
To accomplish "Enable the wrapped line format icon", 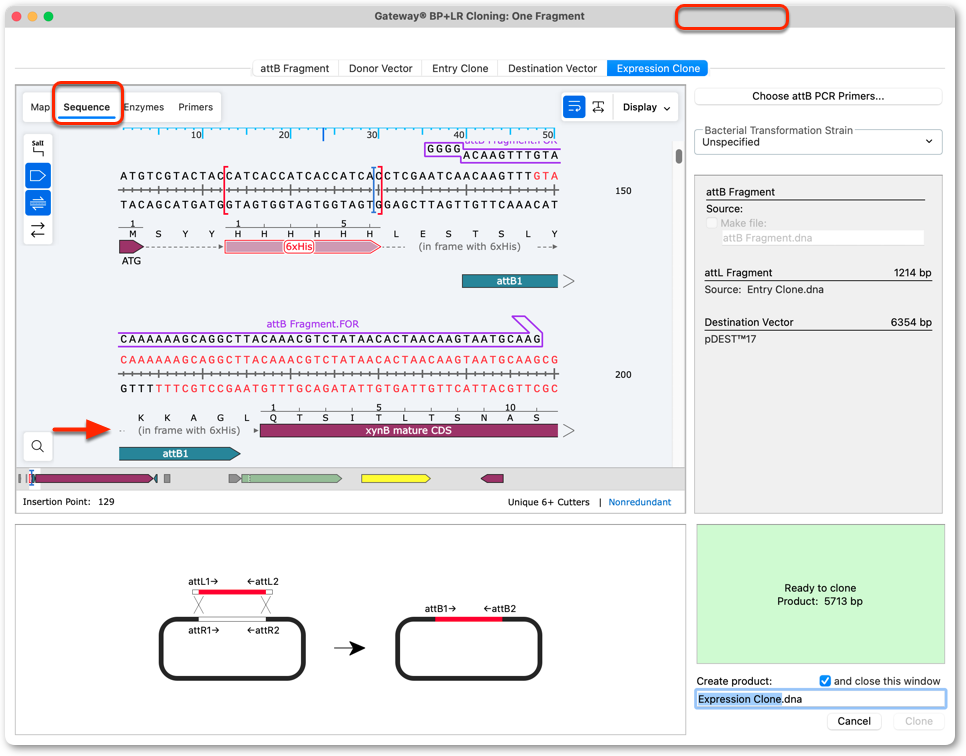I will 574,107.
